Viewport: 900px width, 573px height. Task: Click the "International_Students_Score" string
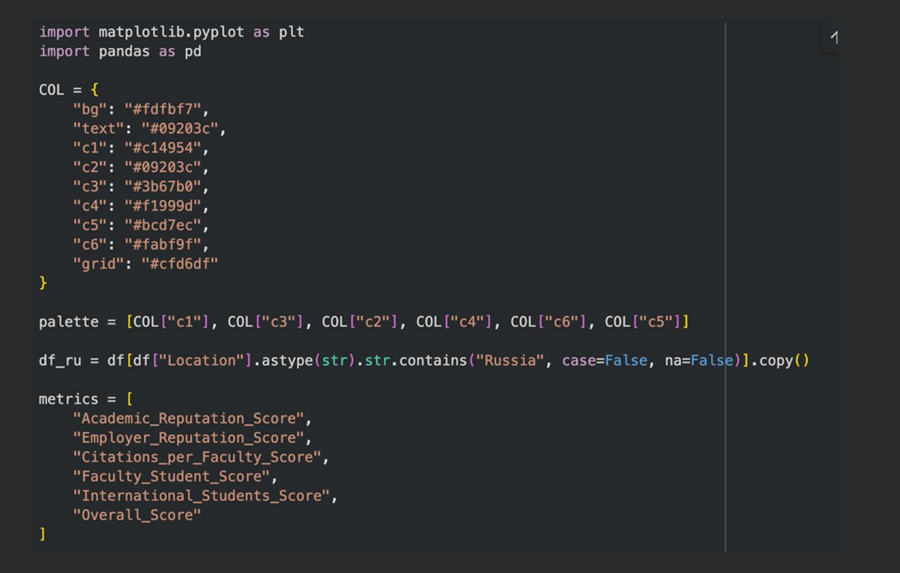point(204,496)
